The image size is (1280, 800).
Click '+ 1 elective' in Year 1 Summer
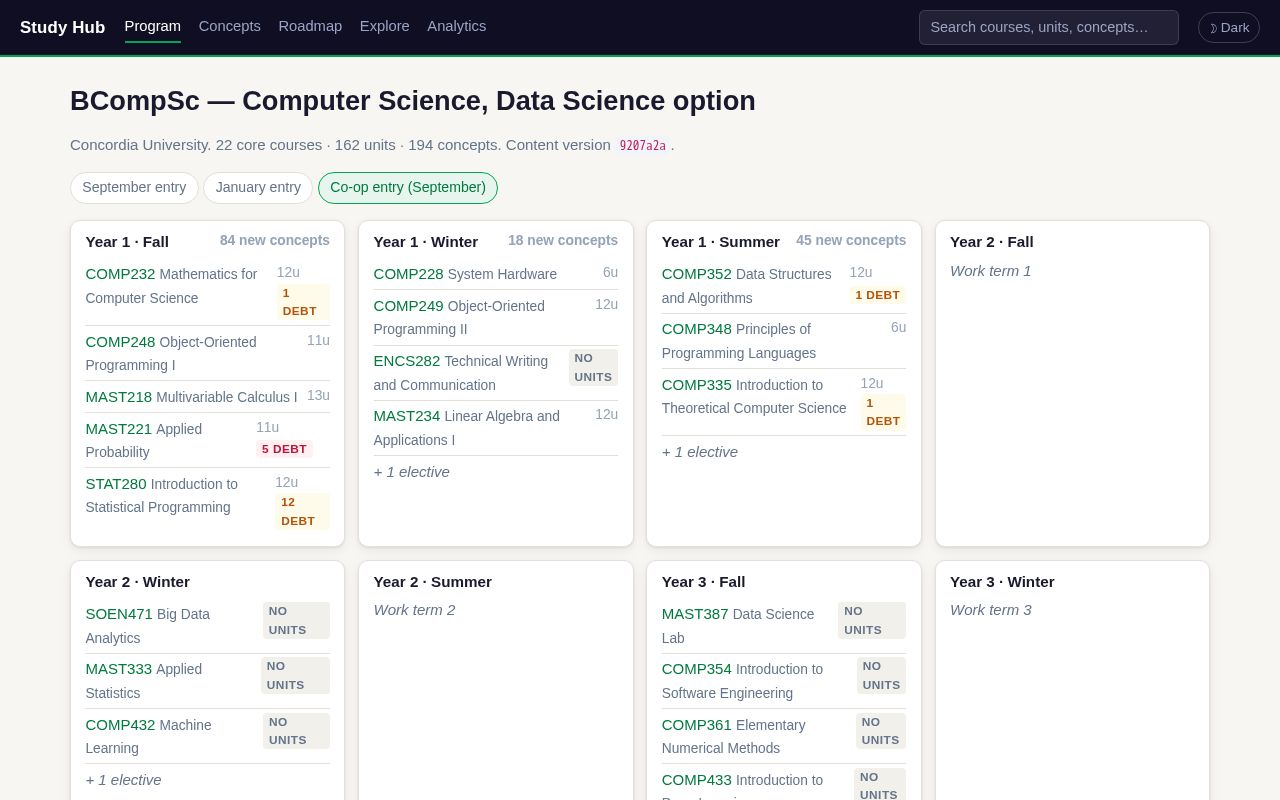[x=700, y=452]
